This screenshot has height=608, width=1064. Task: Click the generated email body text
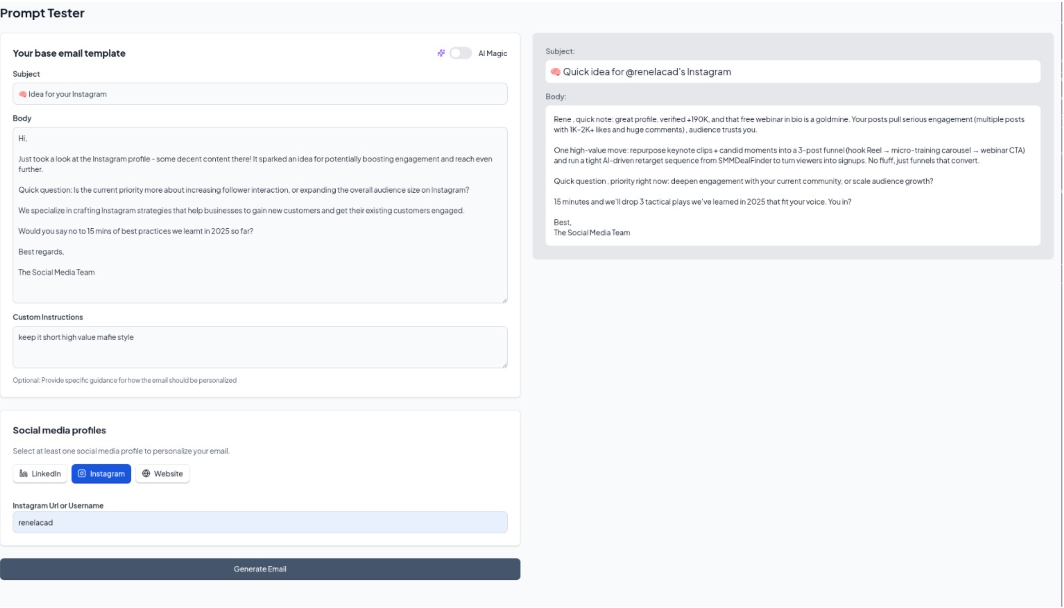[793, 176]
